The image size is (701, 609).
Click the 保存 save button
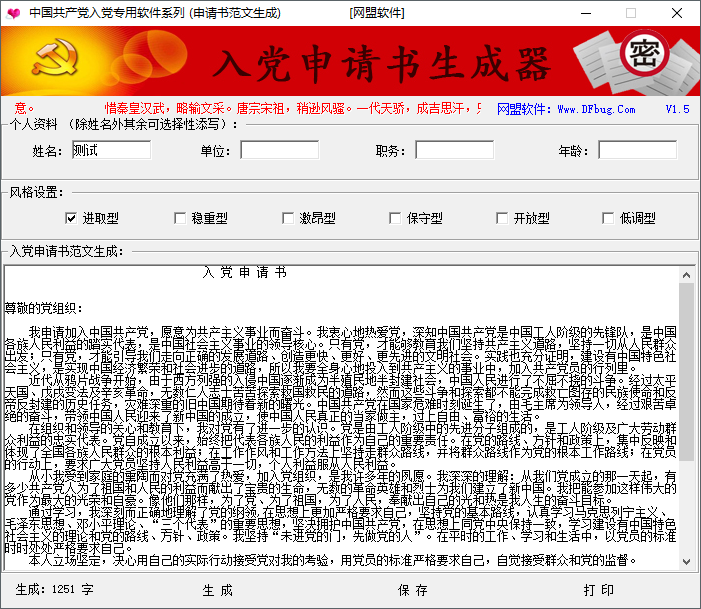pyautogui.click(x=413, y=591)
